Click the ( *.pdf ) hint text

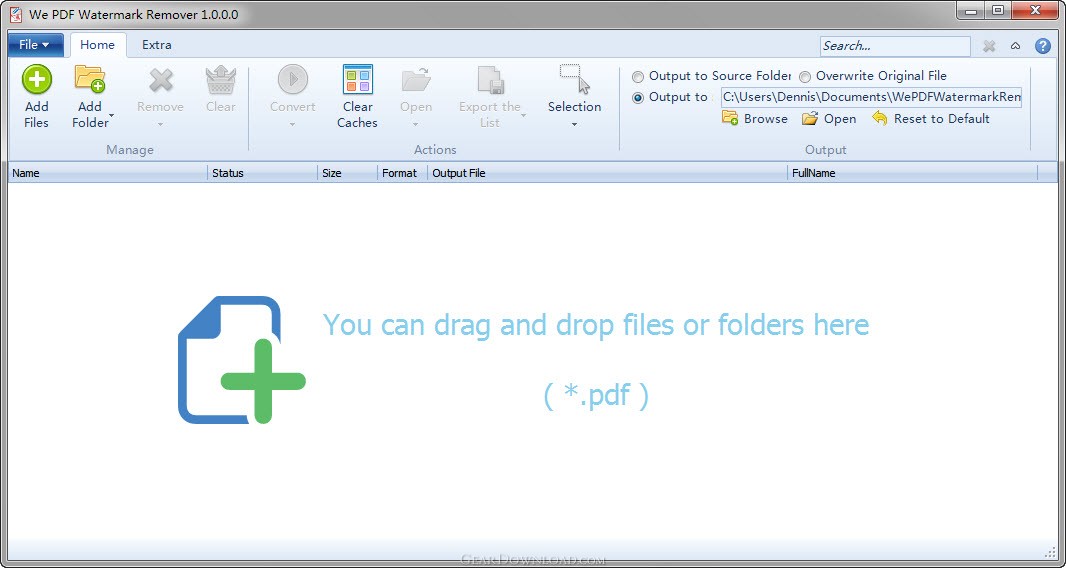coord(596,395)
